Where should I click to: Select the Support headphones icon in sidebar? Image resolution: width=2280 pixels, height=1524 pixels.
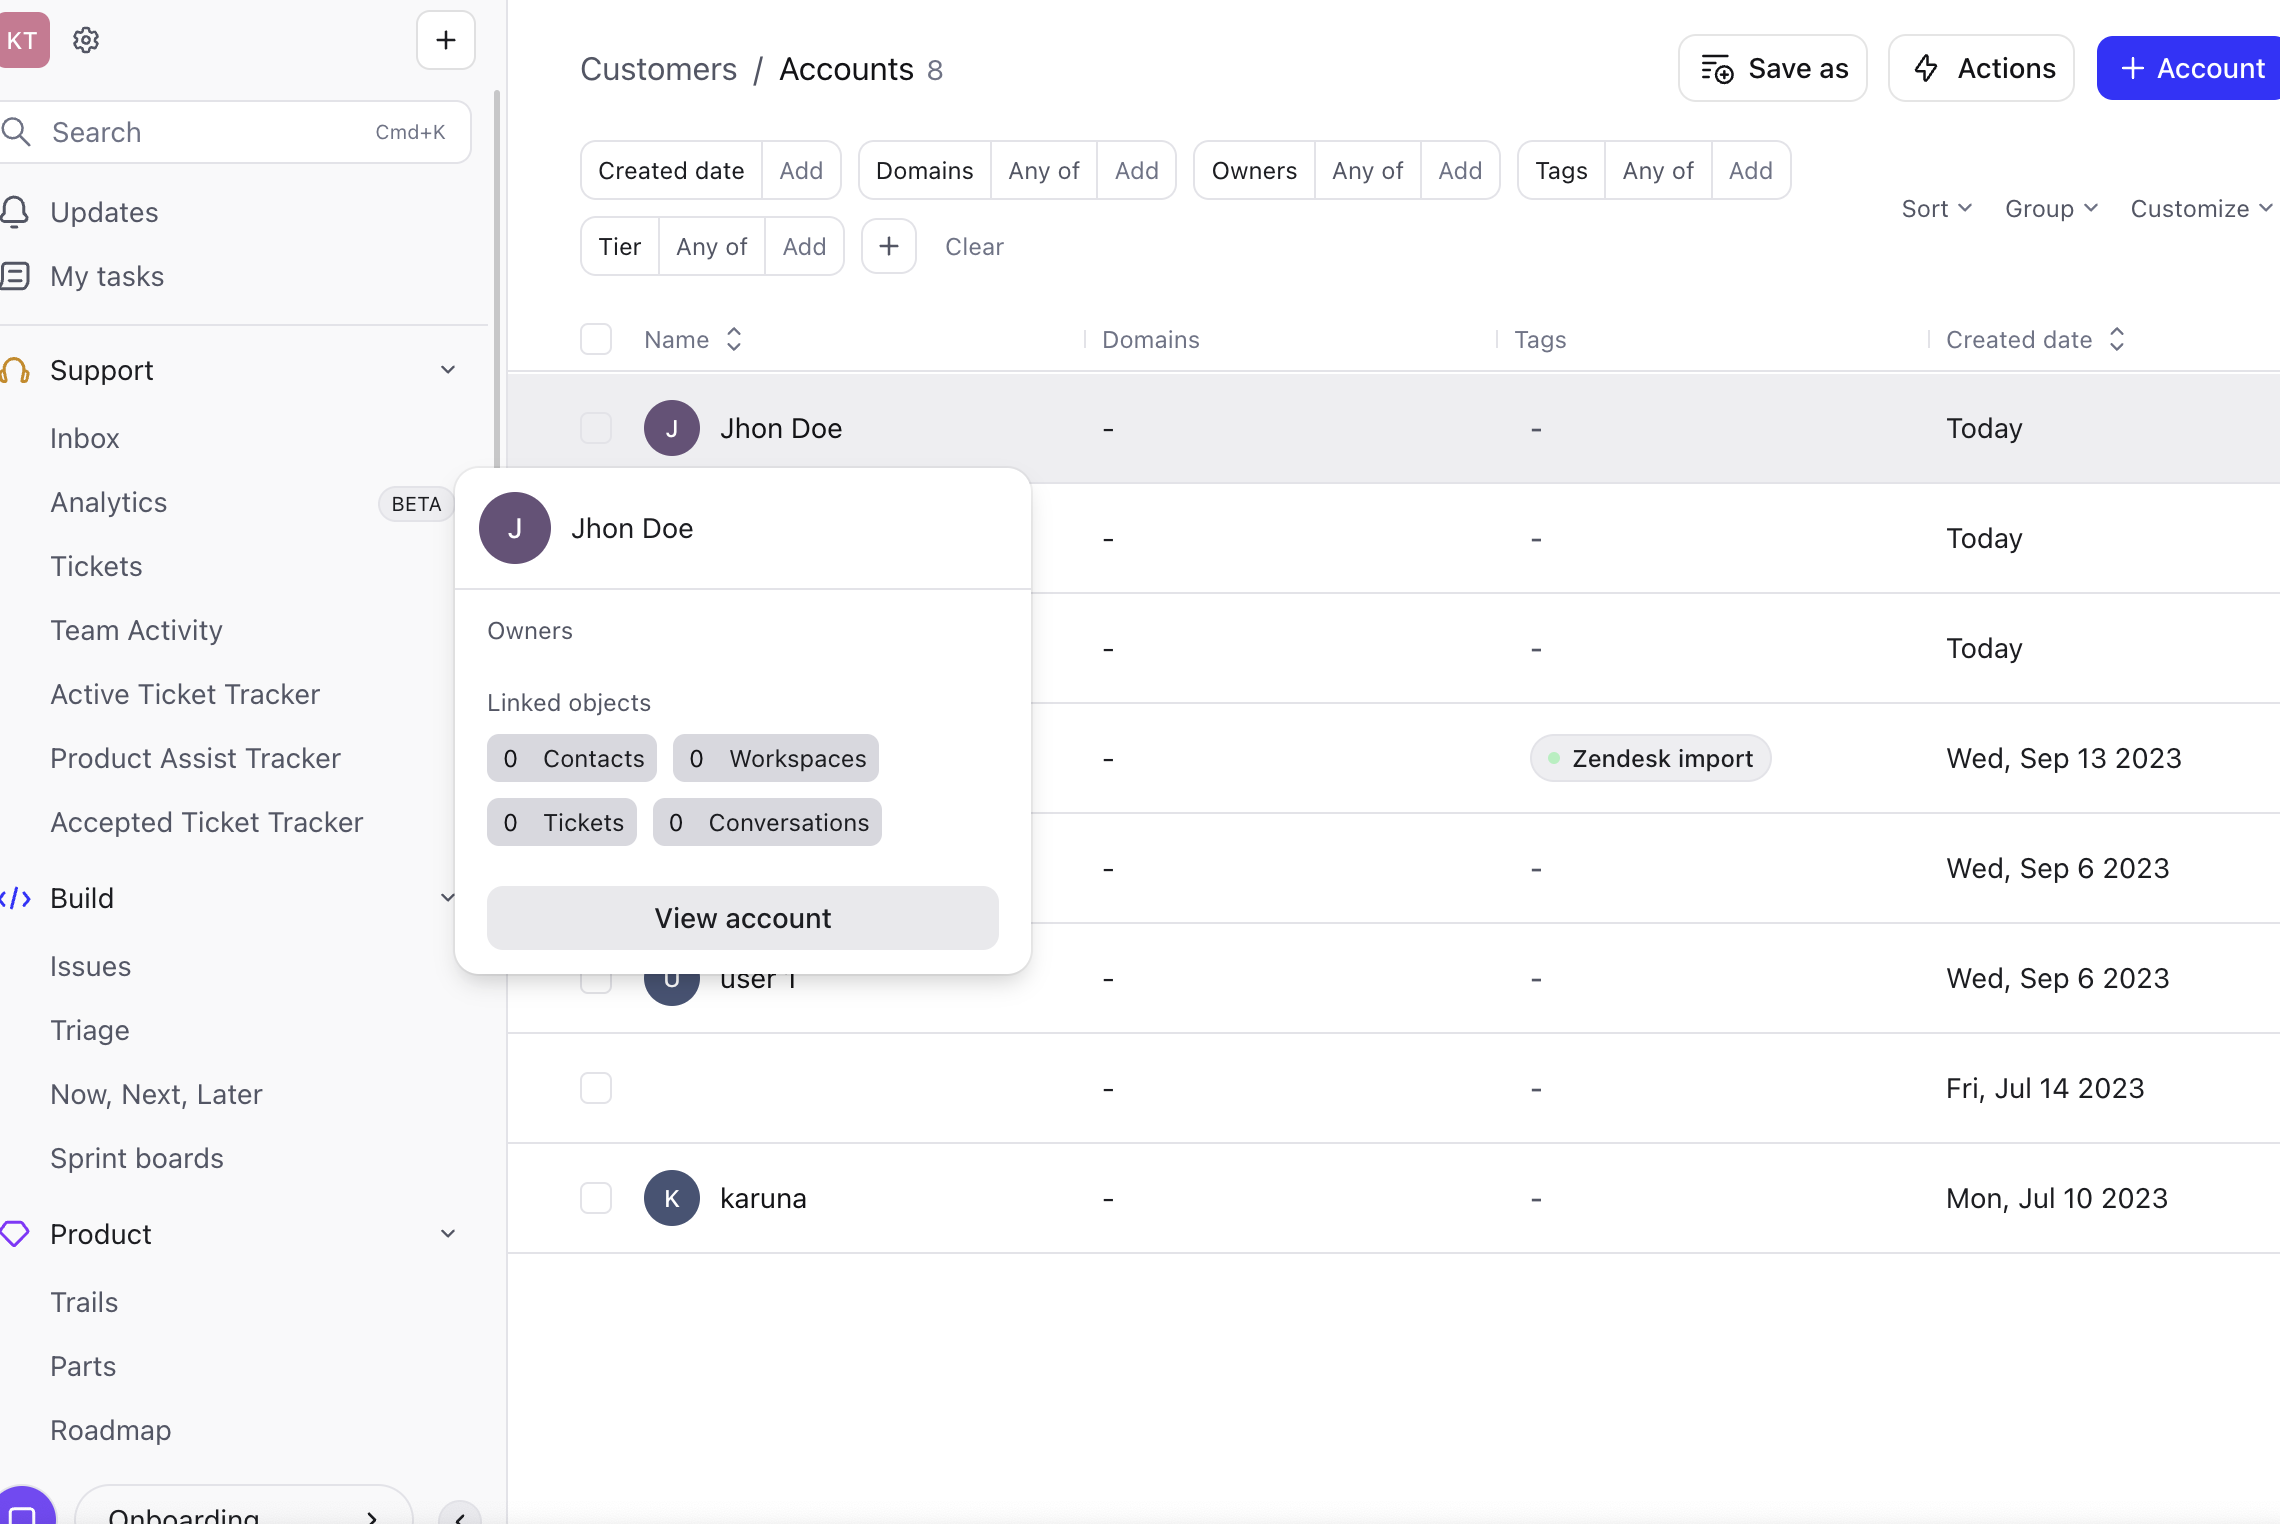tap(14, 370)
